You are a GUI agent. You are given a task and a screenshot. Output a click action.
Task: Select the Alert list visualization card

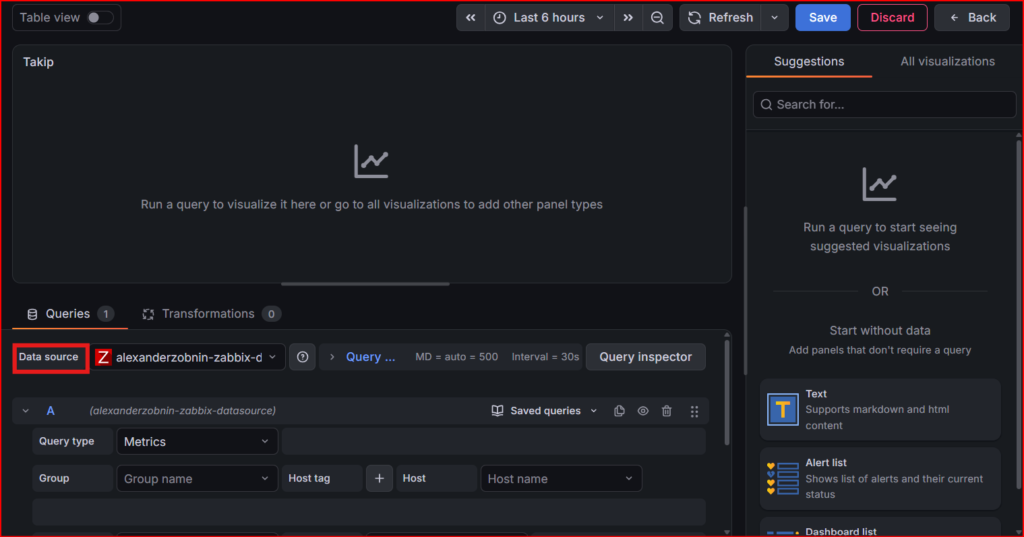click(x=880, y=479)
